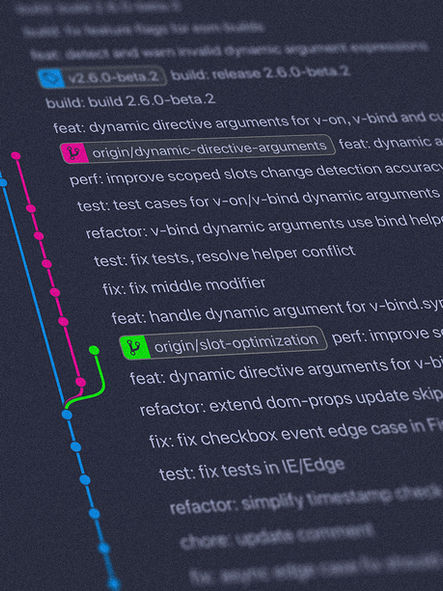Select the "feat: dynamic" commit text beside origin/dynamic-directive-arguments
The image size is (443, 591).
pyautogui.click(x=391, y=143)
